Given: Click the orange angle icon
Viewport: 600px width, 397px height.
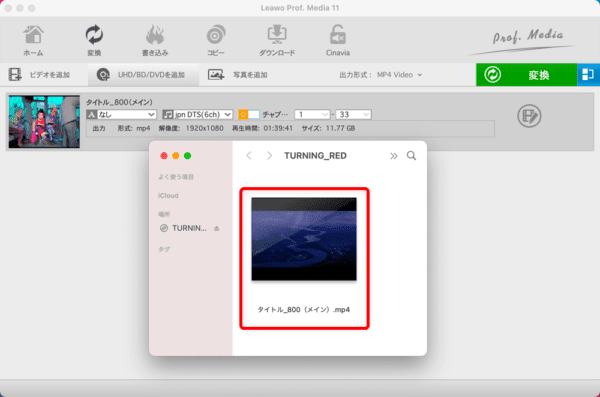Looking at the screenshot, I should tap(243, 114).
